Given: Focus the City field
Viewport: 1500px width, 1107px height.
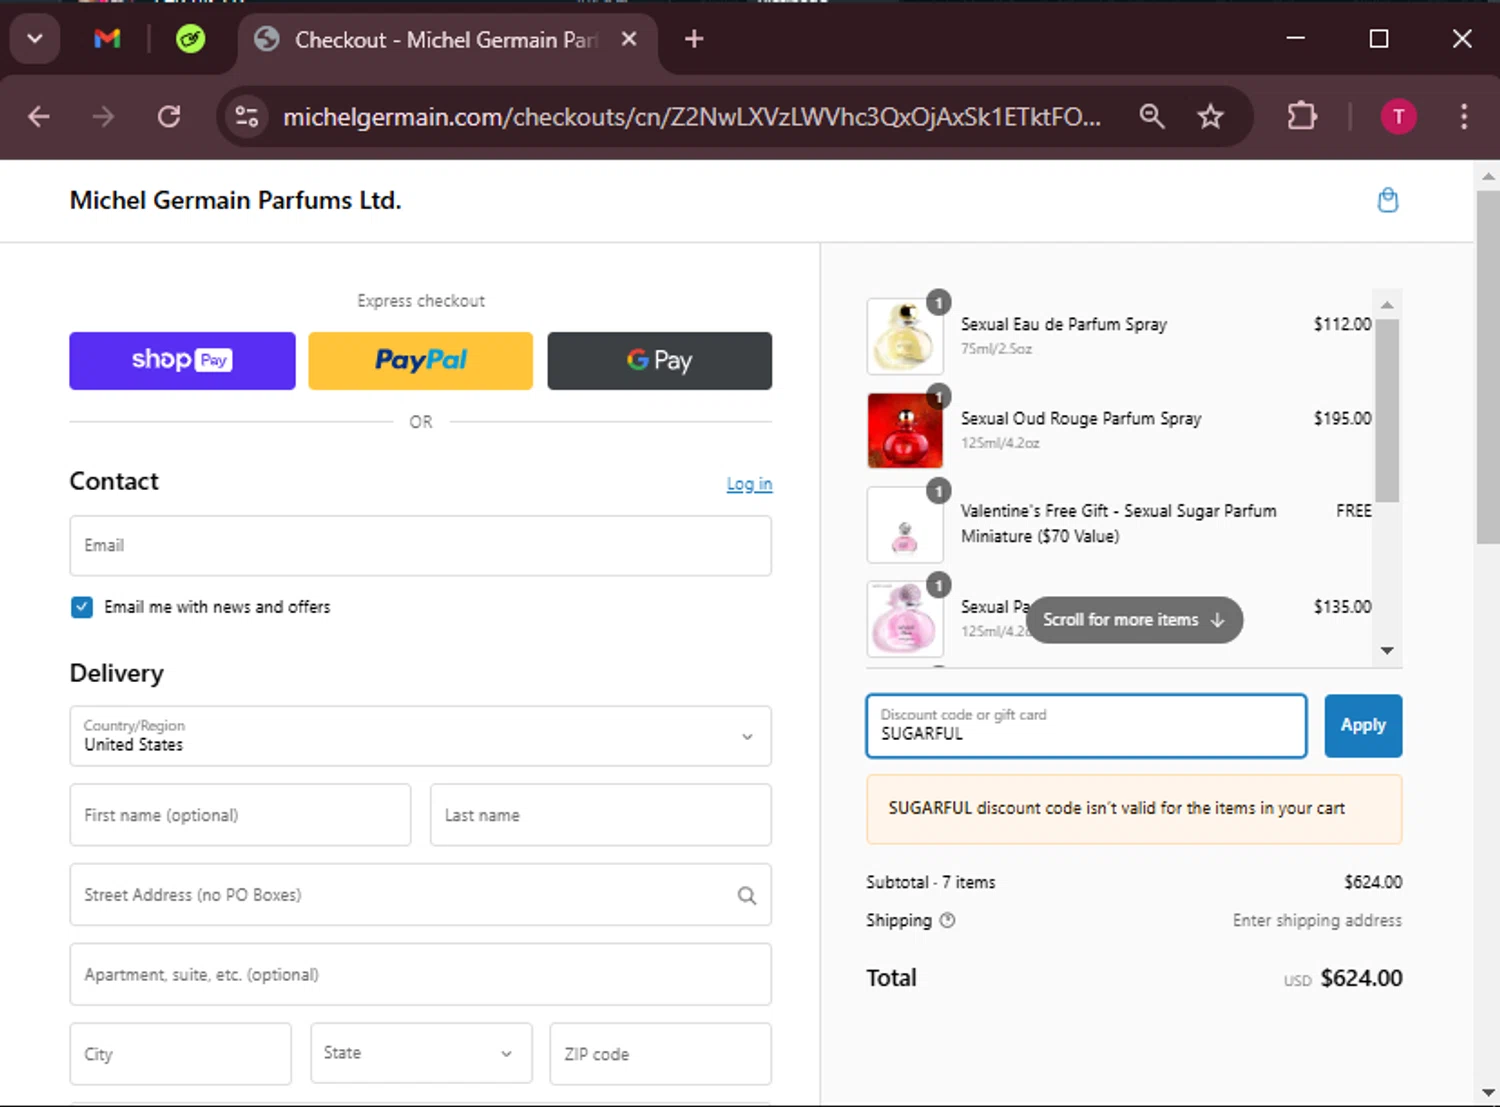Looking at the screenshot, I should (180, 1054).
